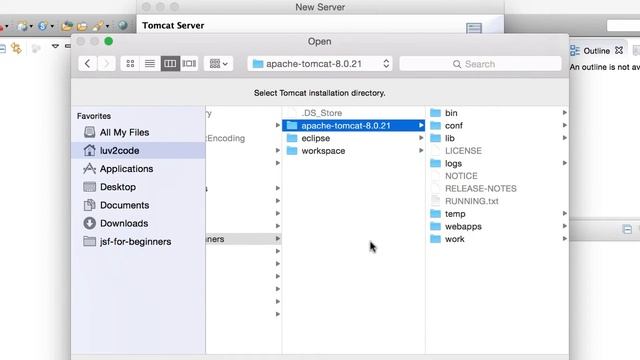Go forward in the Open dialog
640x360 pixels.
click(107, 64)
